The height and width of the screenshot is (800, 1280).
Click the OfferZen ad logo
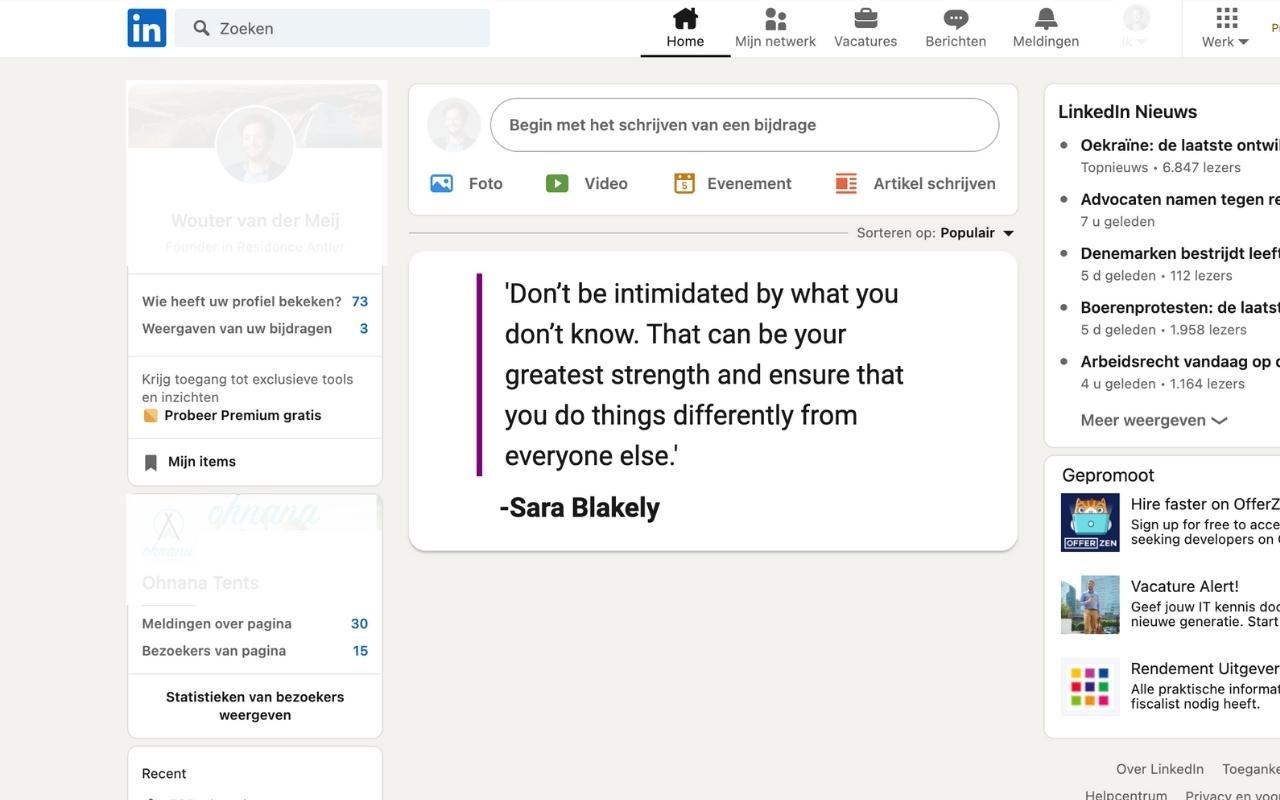tap(1090, 523)
